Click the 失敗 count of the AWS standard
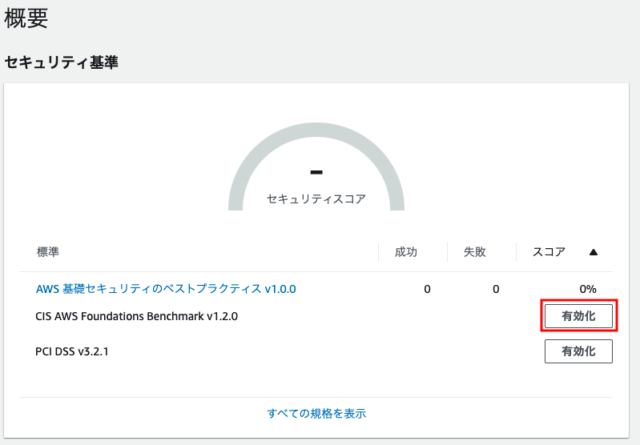Screen dimensions: 640x445 [x=496, y=289]
